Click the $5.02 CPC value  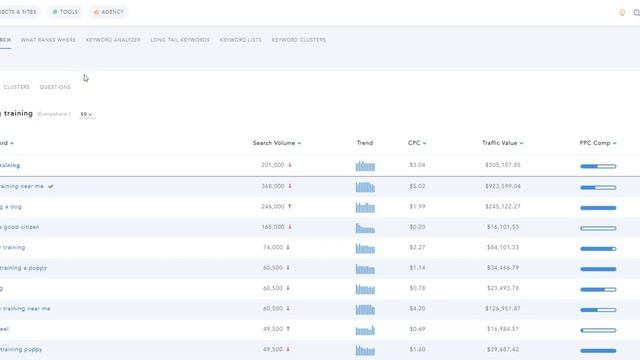(x=417, y=186)
